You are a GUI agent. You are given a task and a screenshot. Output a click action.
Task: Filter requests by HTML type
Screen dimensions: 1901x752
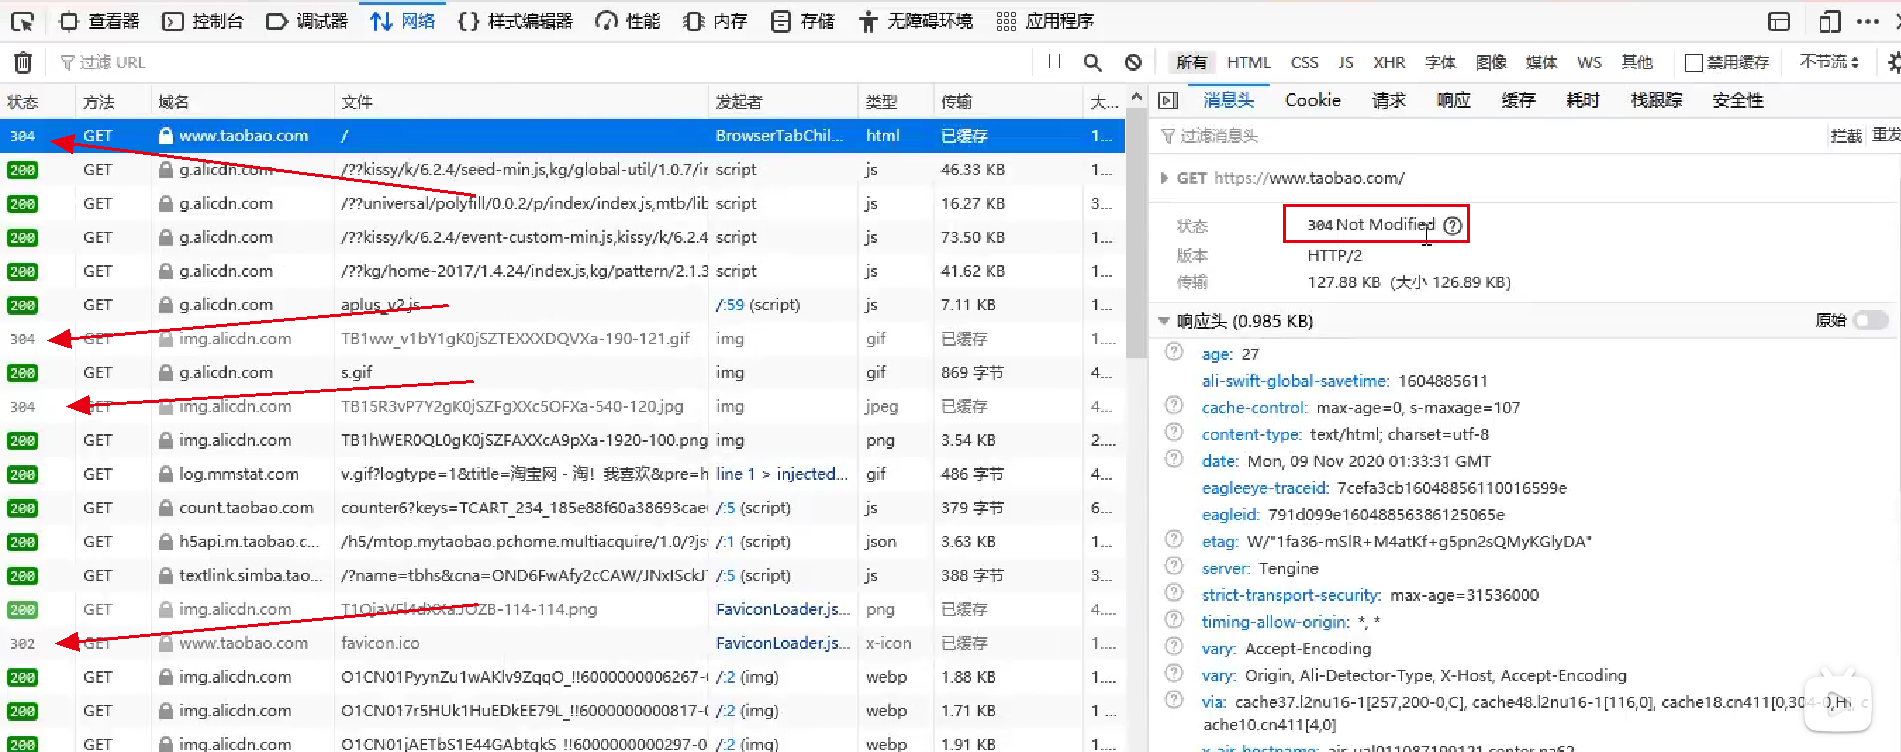(x=1249, y=62)
